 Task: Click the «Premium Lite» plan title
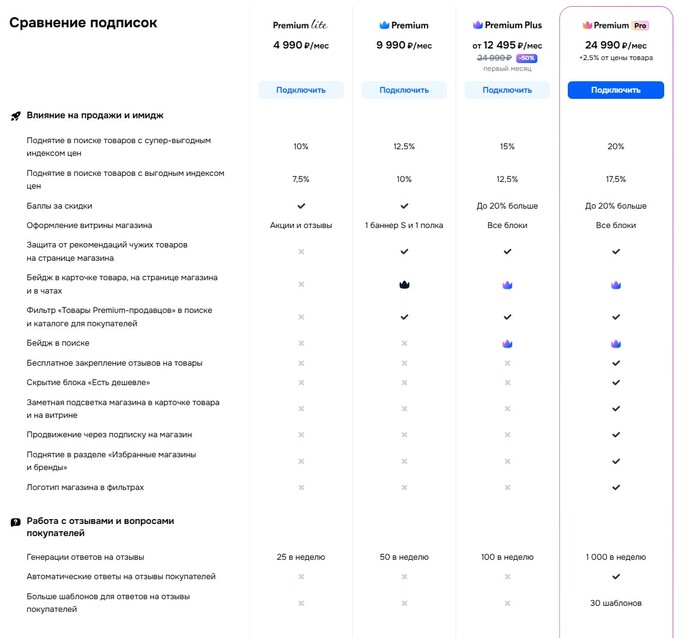(x=300, y=25)
